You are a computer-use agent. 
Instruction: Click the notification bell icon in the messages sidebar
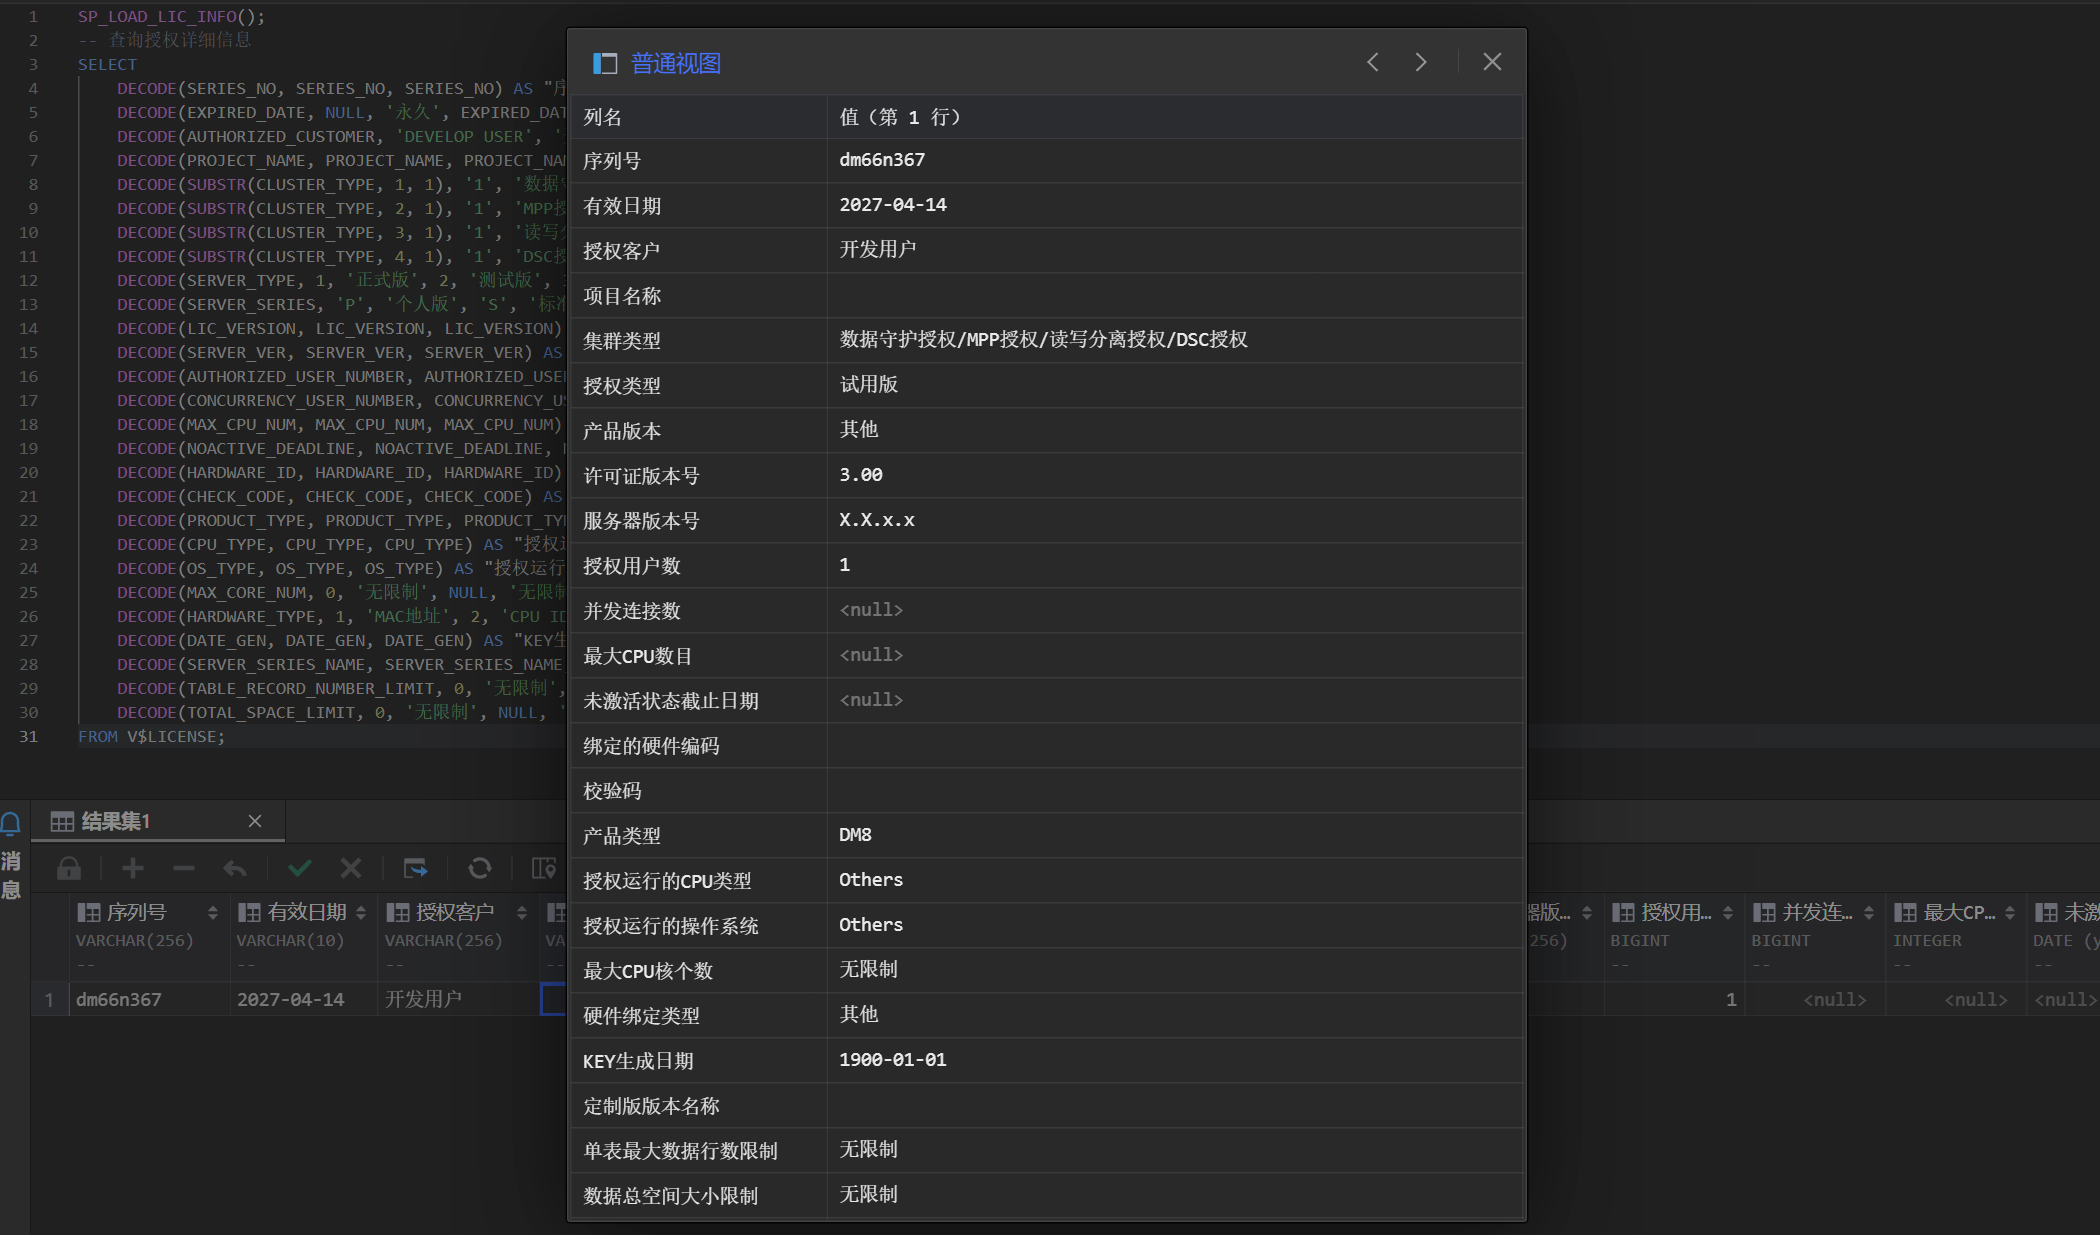click(x=11, y=823)
